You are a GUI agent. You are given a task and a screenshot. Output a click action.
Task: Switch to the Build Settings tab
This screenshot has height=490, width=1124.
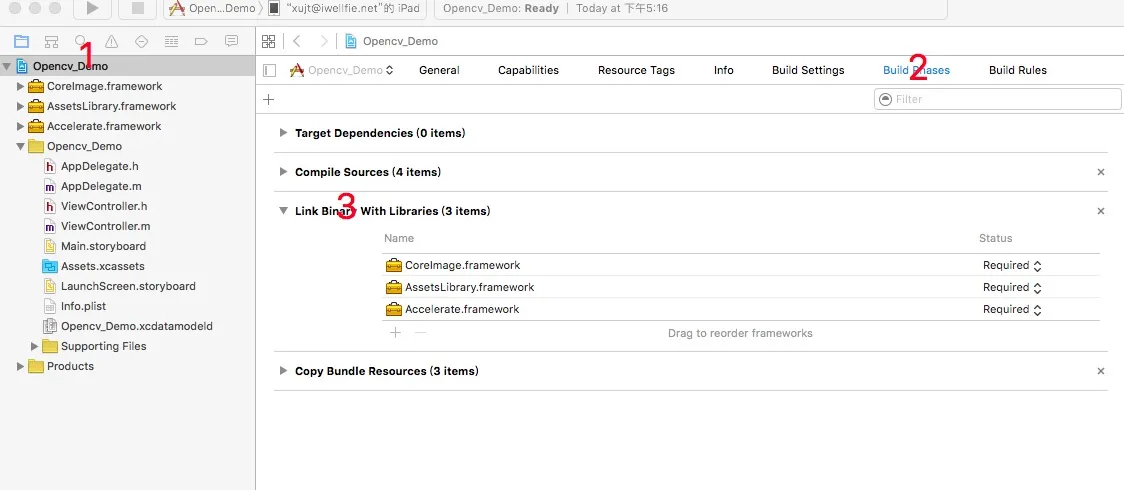click(808, 70)
